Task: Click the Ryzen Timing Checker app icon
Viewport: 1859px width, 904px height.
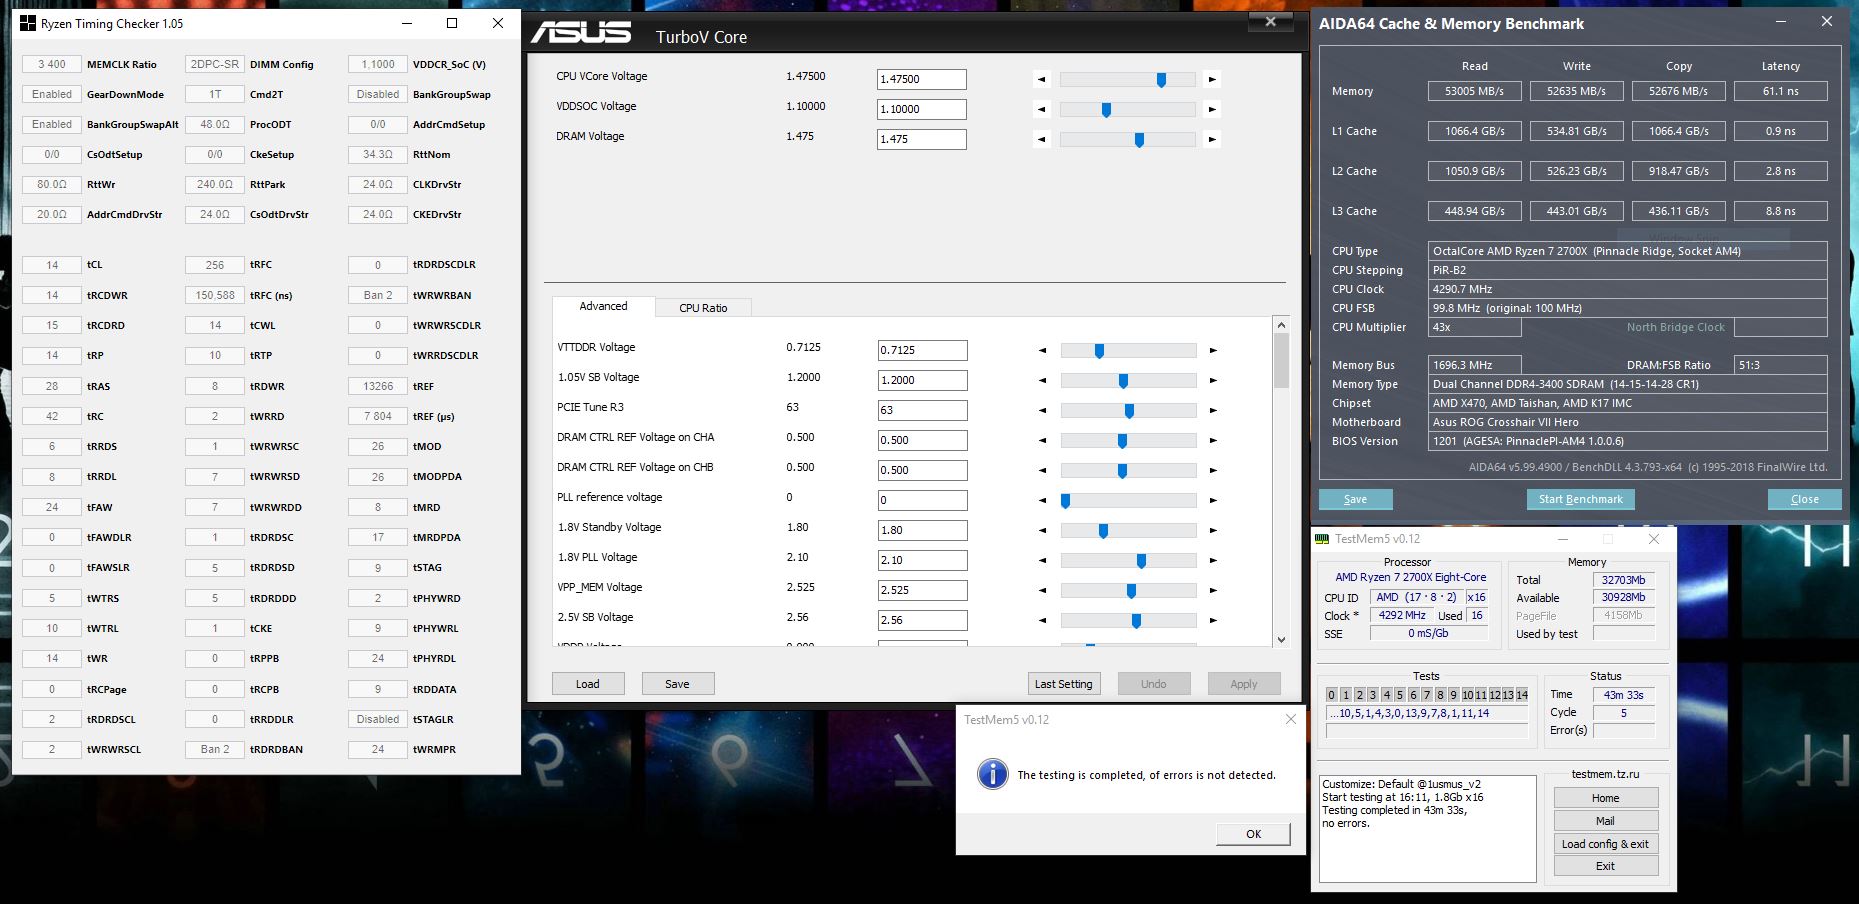Action: (x=26, y=23)
